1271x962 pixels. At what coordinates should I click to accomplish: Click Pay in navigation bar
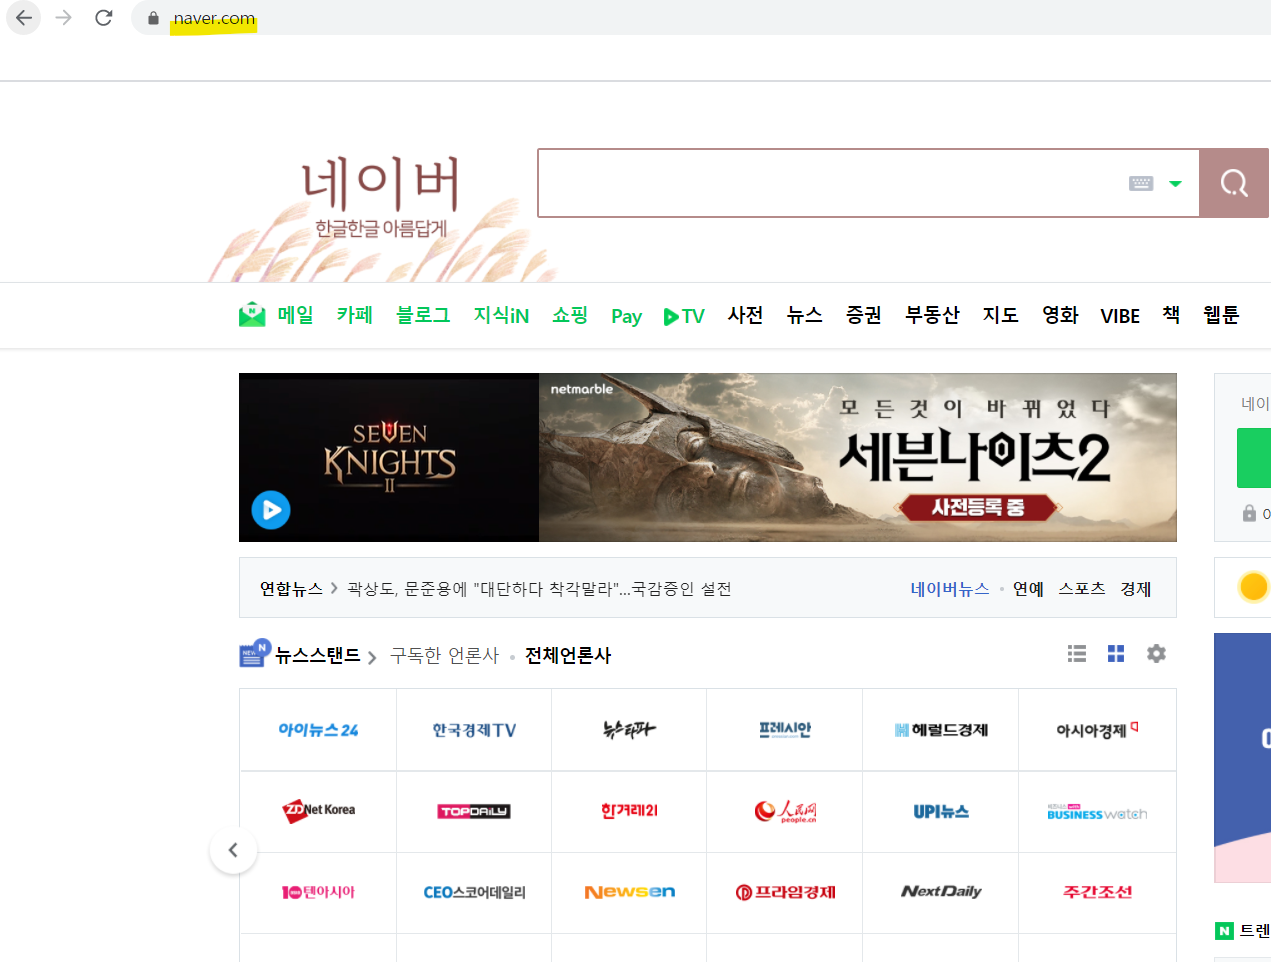point(626,317)
